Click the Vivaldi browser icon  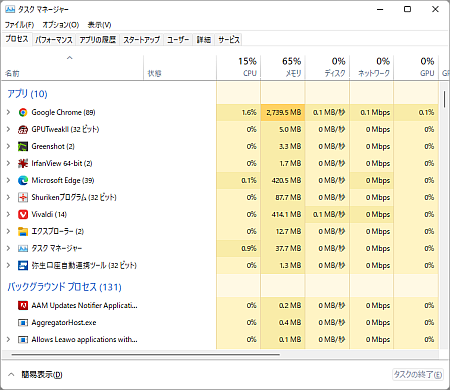23,214
